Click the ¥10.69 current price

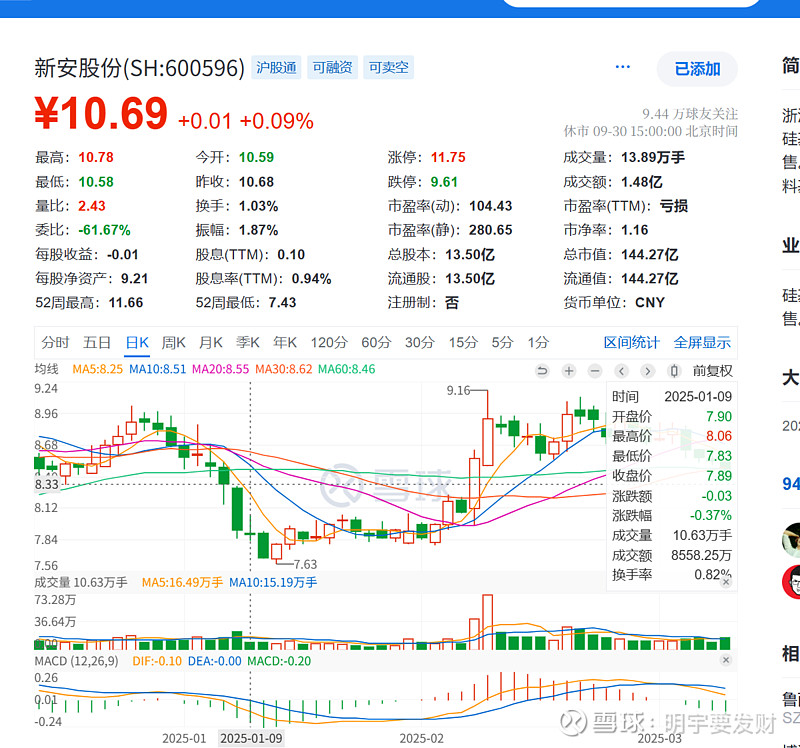[101, 113]
